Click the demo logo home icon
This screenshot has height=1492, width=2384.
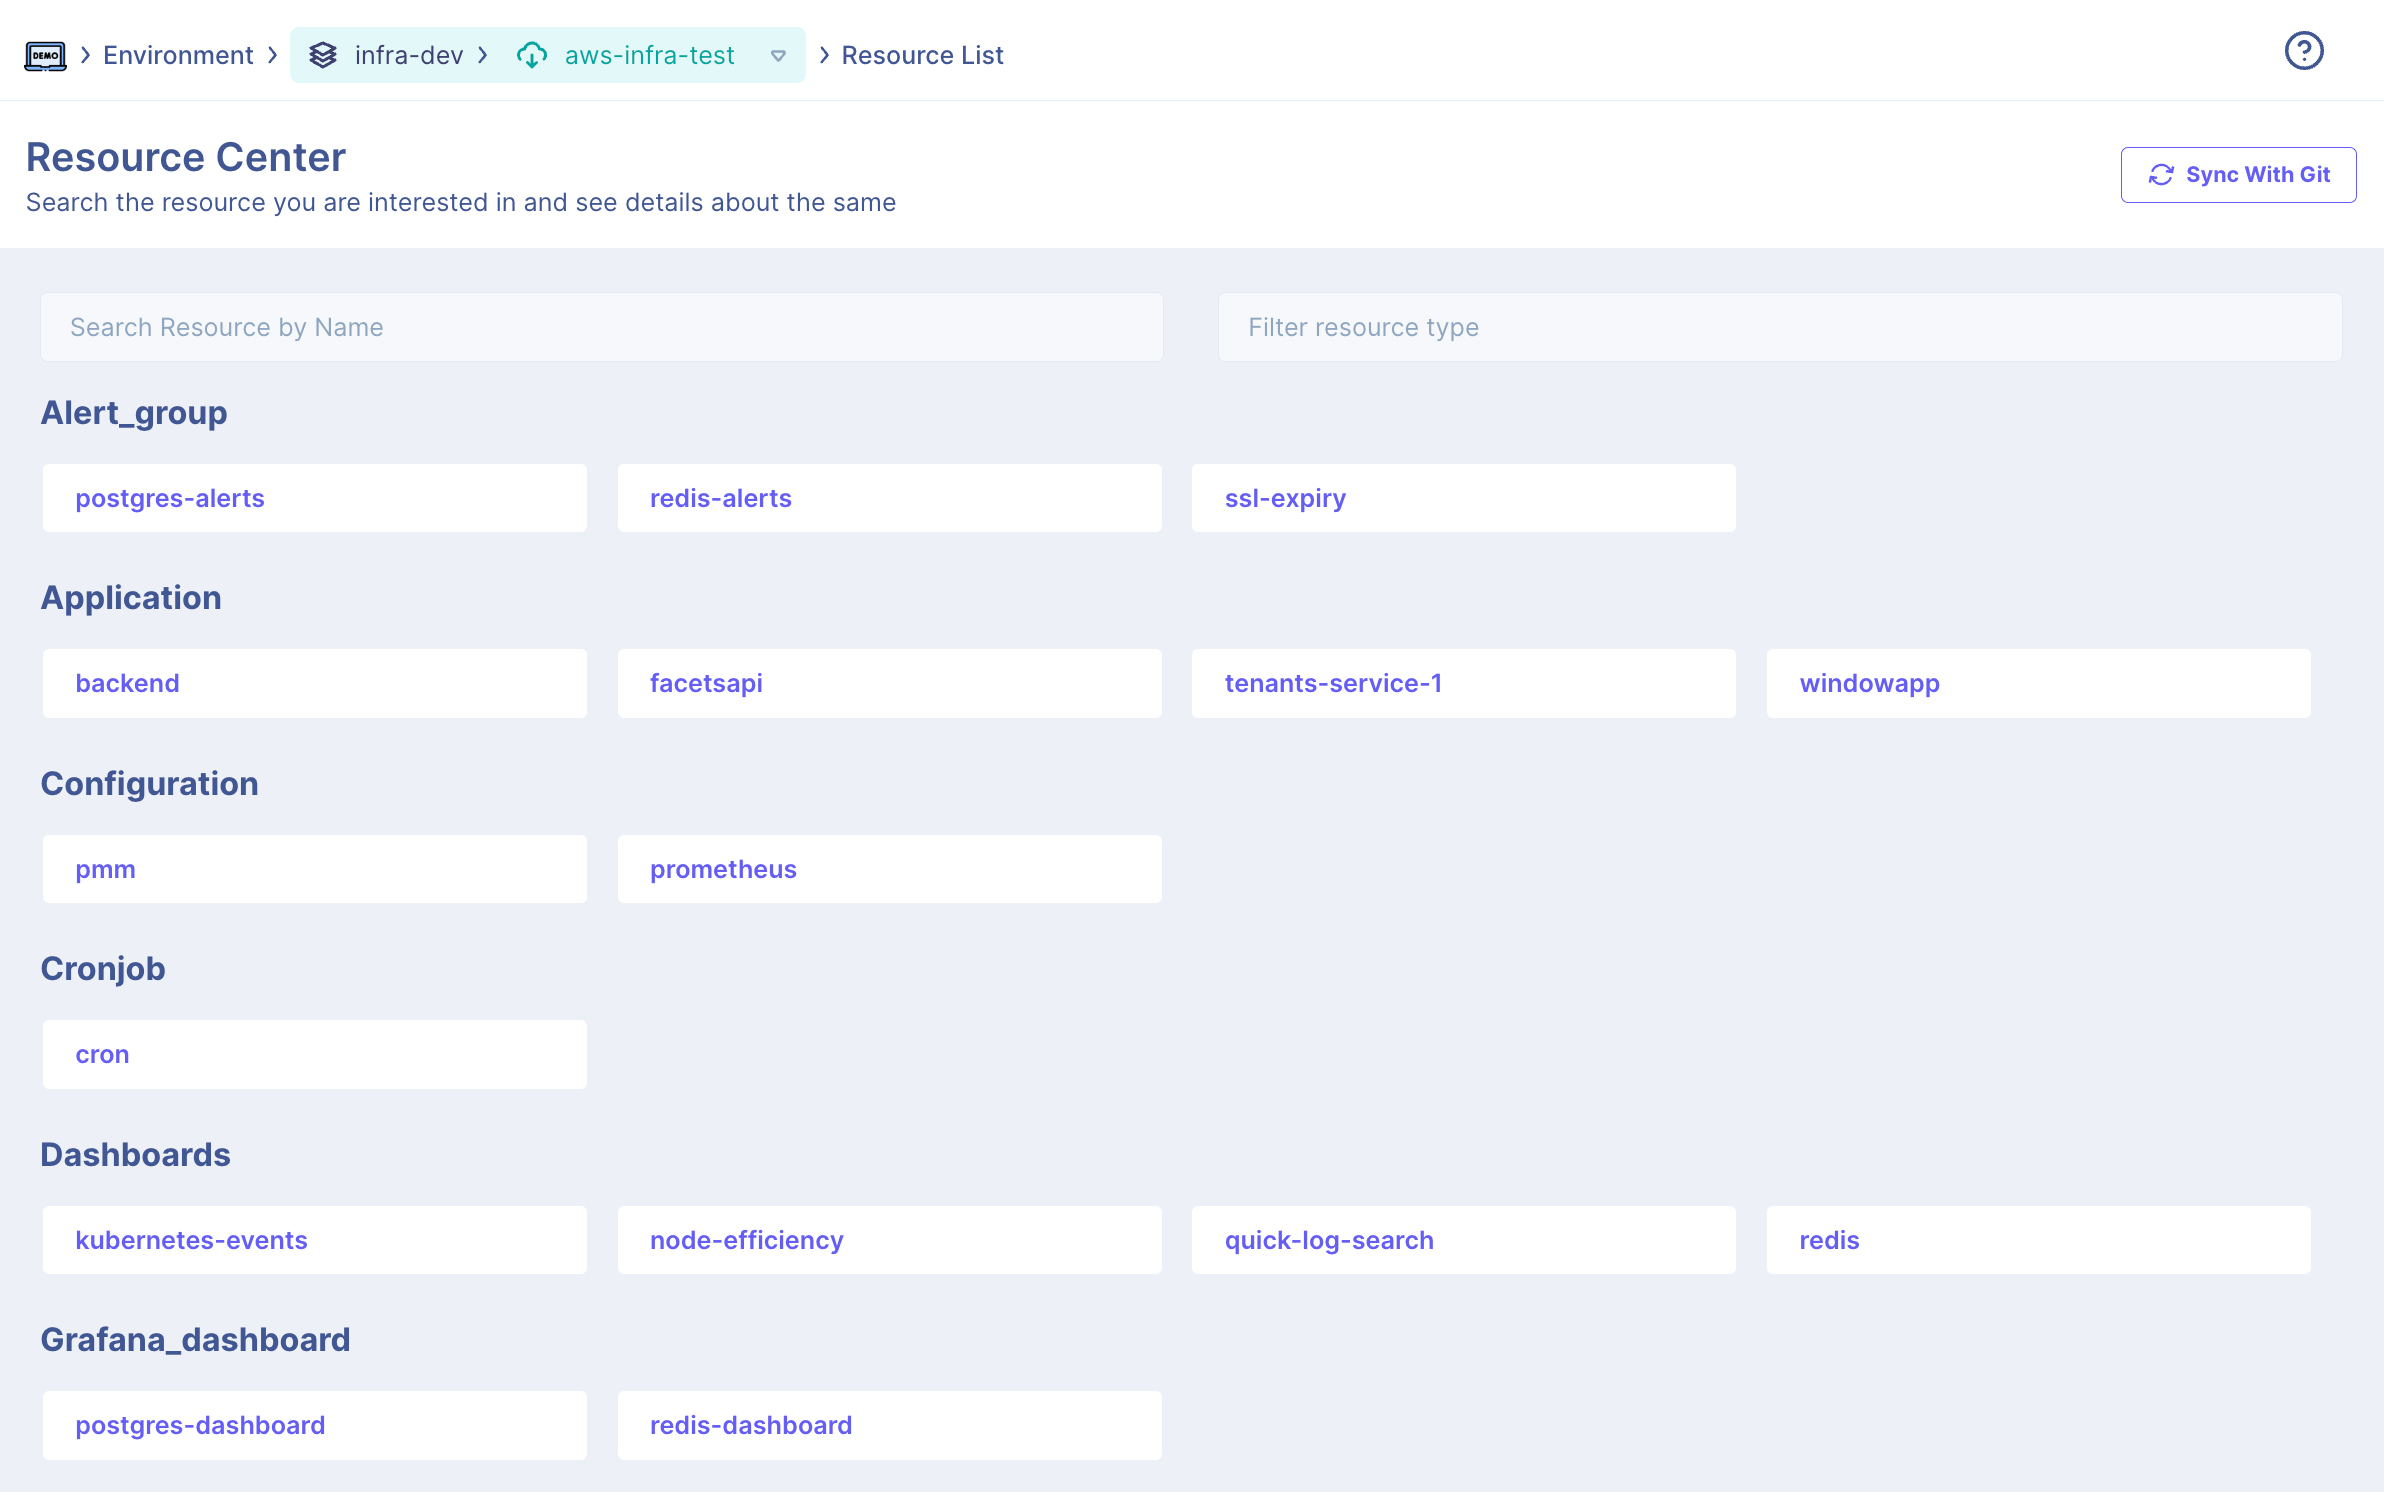[x=45, y=55]
